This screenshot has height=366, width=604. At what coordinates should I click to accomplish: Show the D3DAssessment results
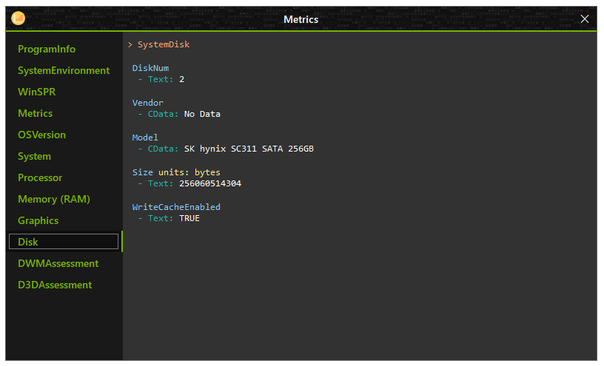[55, 285]
